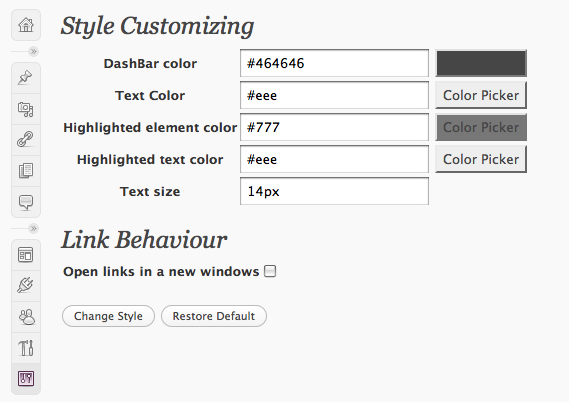Open Color Picker for Highlighted element color
The height and width of the screenshot is (402, 569).
481,127
